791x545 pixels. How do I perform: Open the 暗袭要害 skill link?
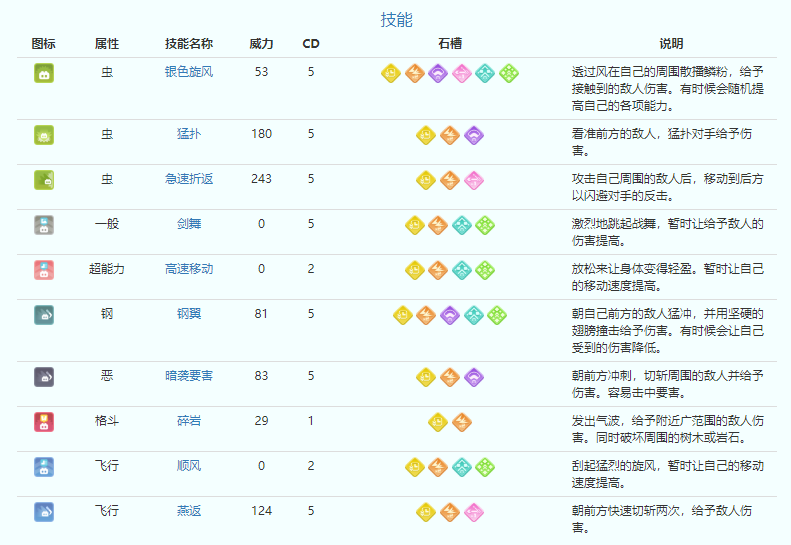coord(189,376)
